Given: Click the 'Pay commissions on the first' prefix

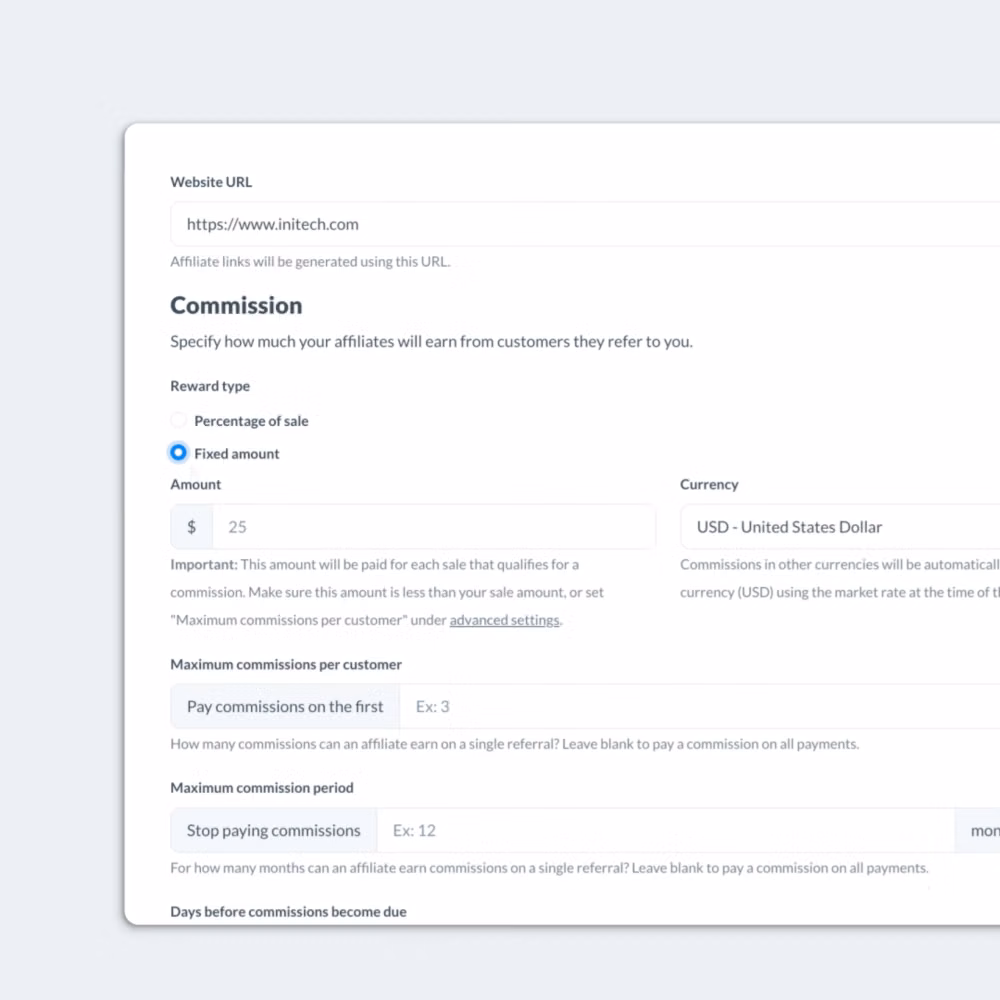Looking at the screenshot, I should pos(285,706).
